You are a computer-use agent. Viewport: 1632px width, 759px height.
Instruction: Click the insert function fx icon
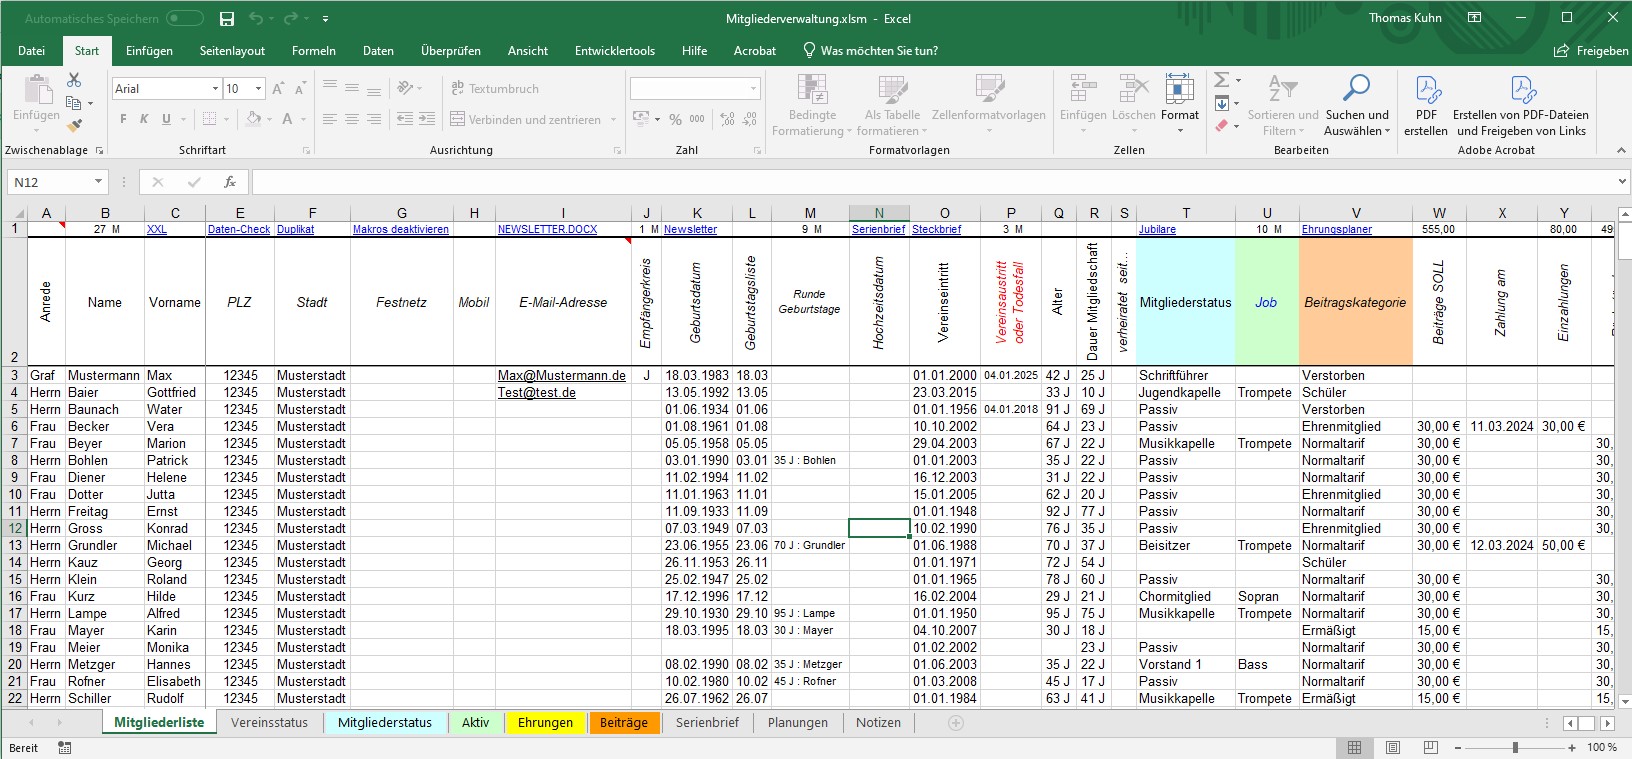coord(230,182)
